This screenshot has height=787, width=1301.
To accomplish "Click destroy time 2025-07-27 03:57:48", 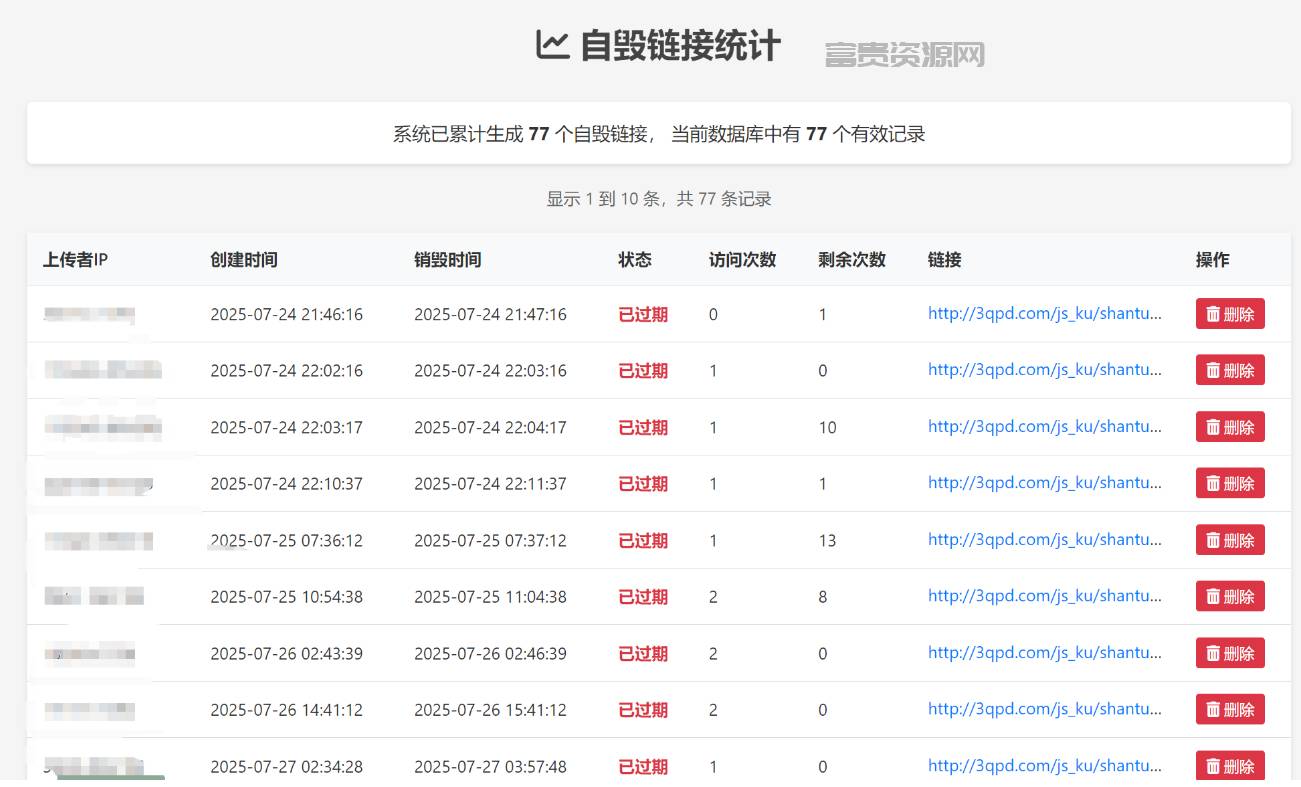I will [x=490, y=766].
